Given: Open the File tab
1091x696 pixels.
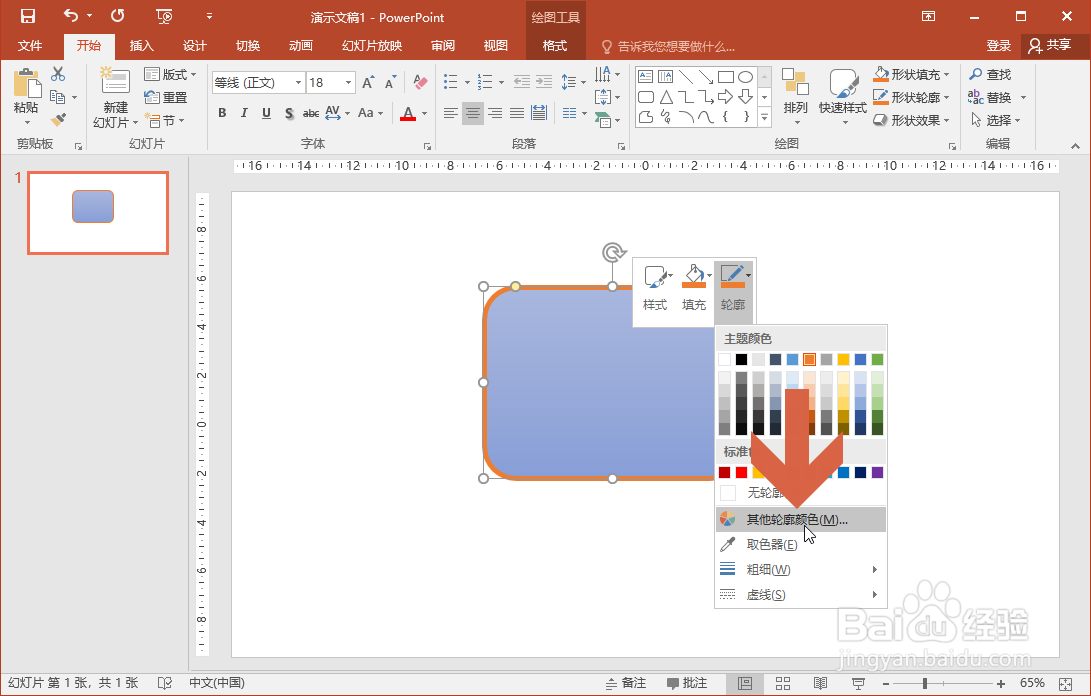Looking at the screenshot, I should point(30,46).
